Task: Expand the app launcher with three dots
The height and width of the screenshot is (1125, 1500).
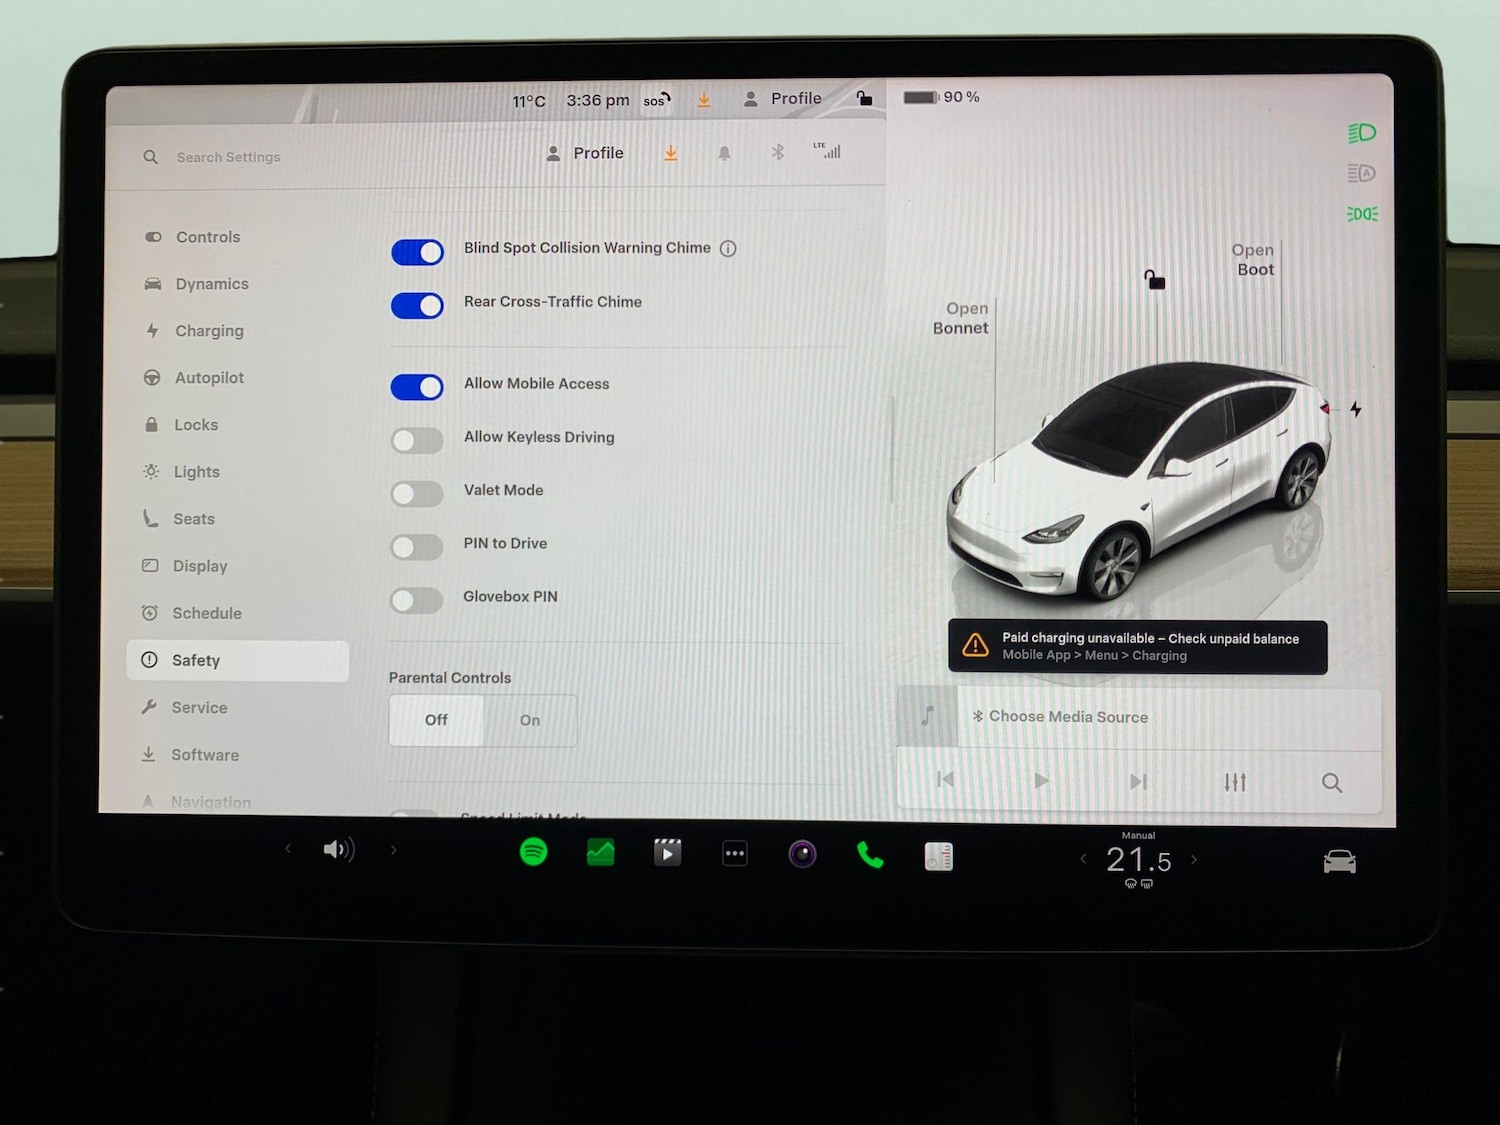Action: pos(734,852)
